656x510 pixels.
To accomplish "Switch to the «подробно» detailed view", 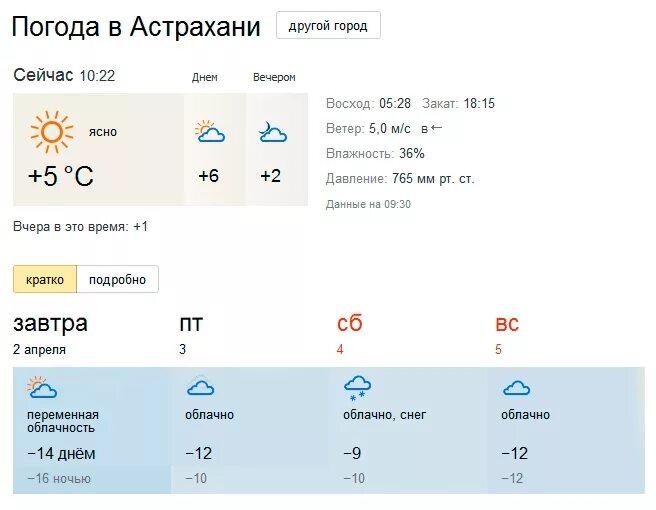I will (117, 280).
